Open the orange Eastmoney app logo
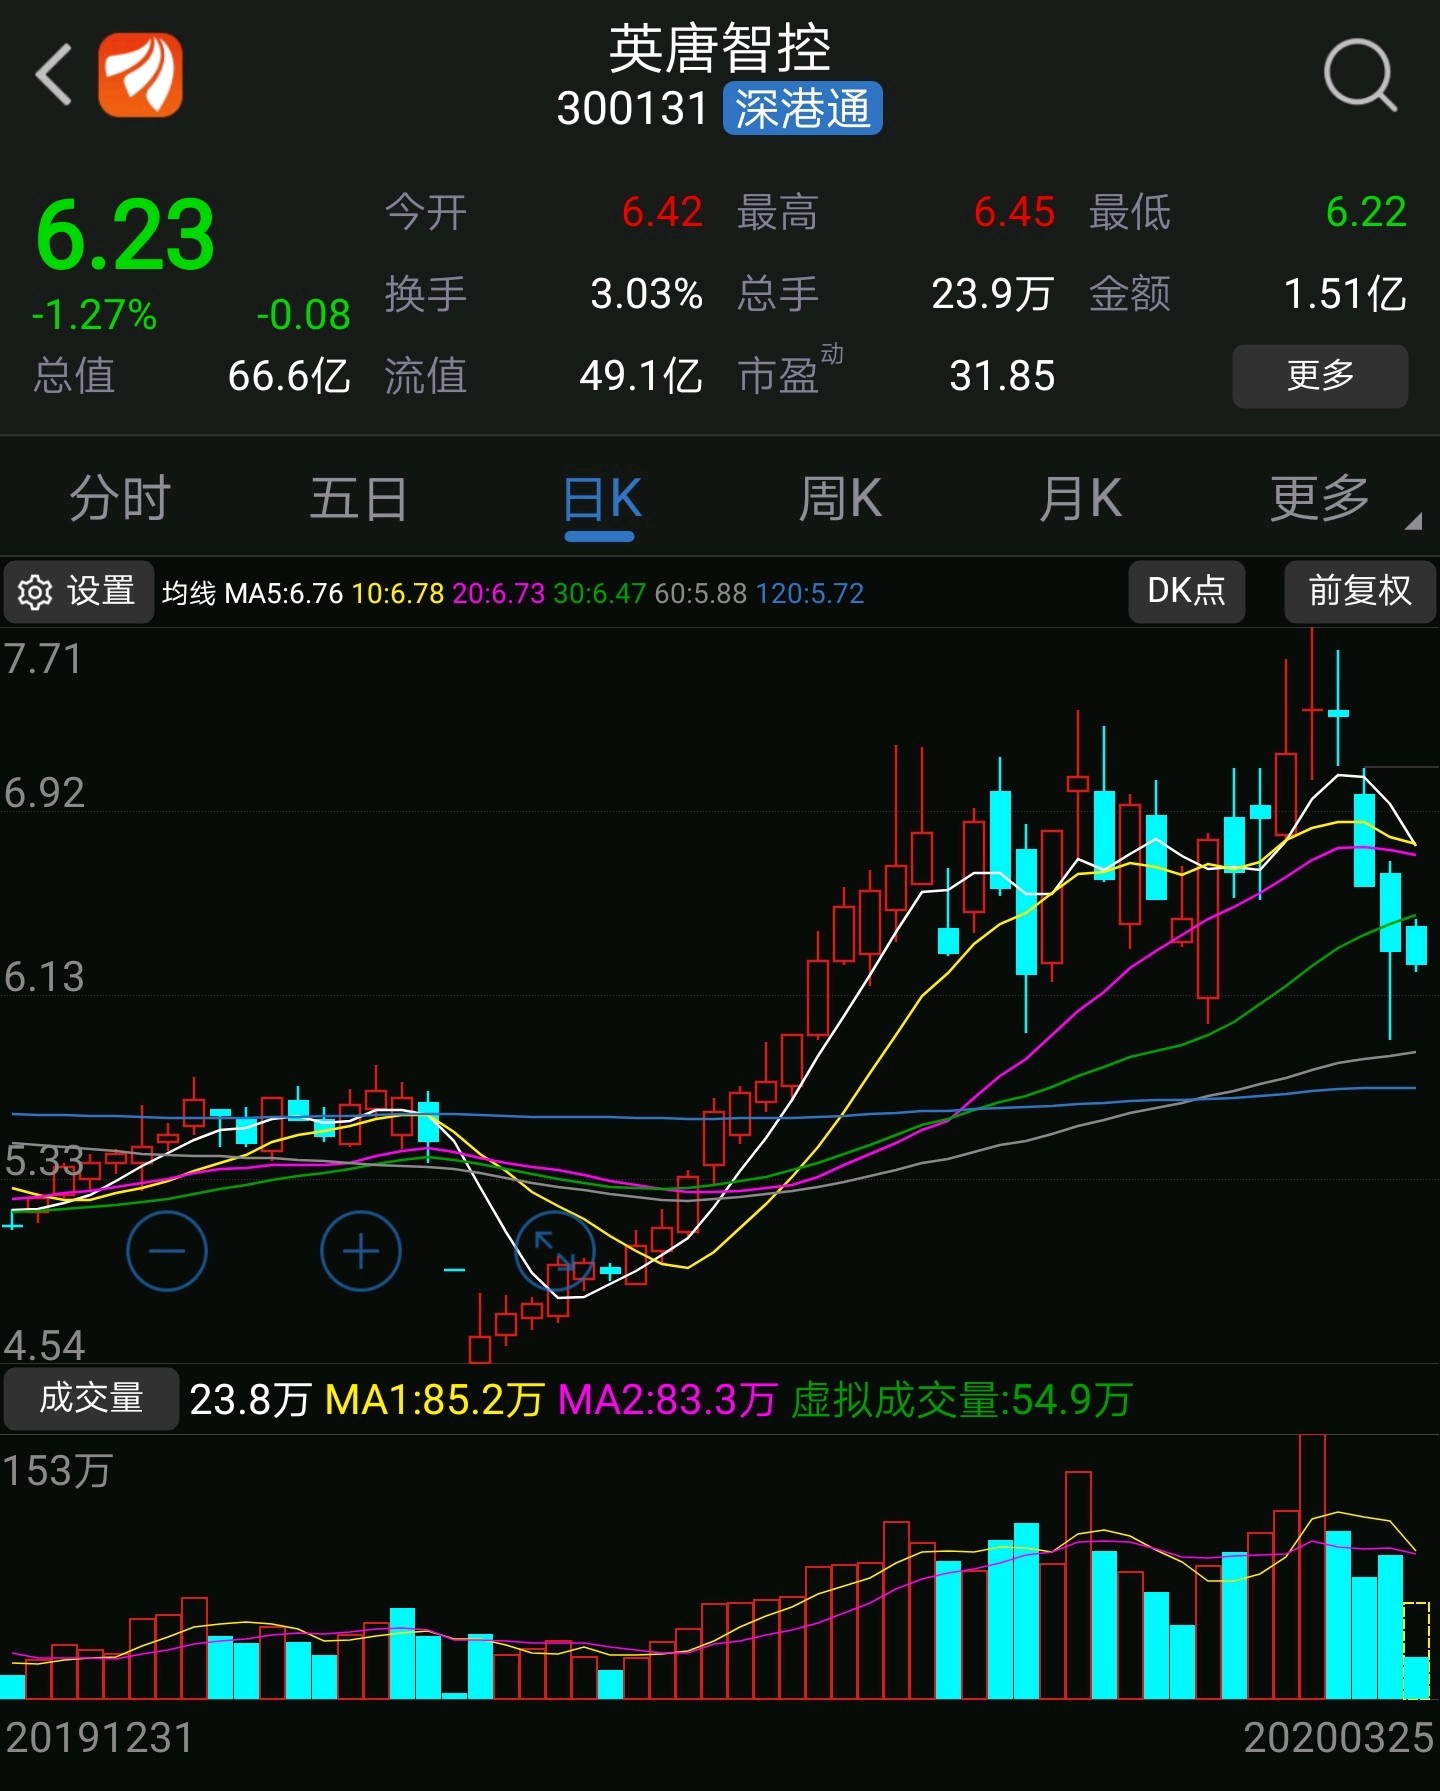Image resolution: width=1440 pixels, height=1791 pixels. [140, 75]
